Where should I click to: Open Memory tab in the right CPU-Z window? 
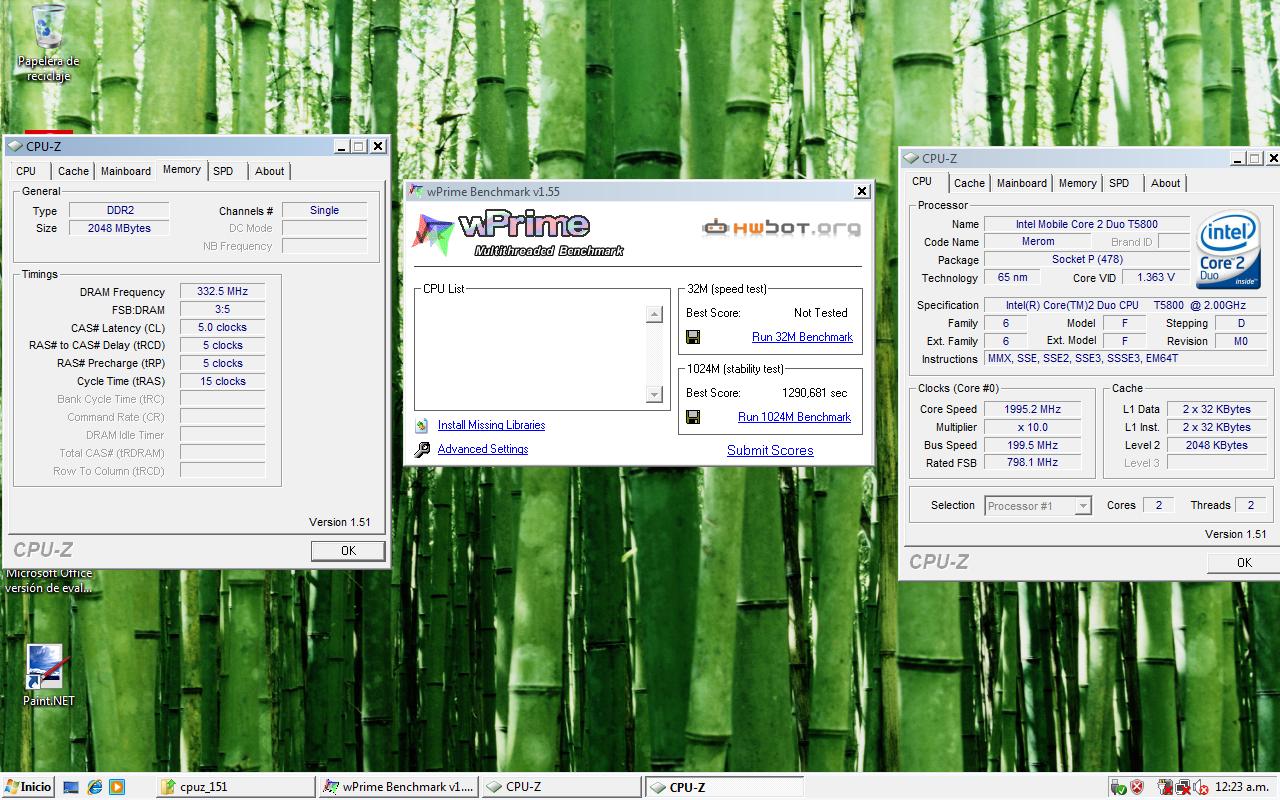1077,183
